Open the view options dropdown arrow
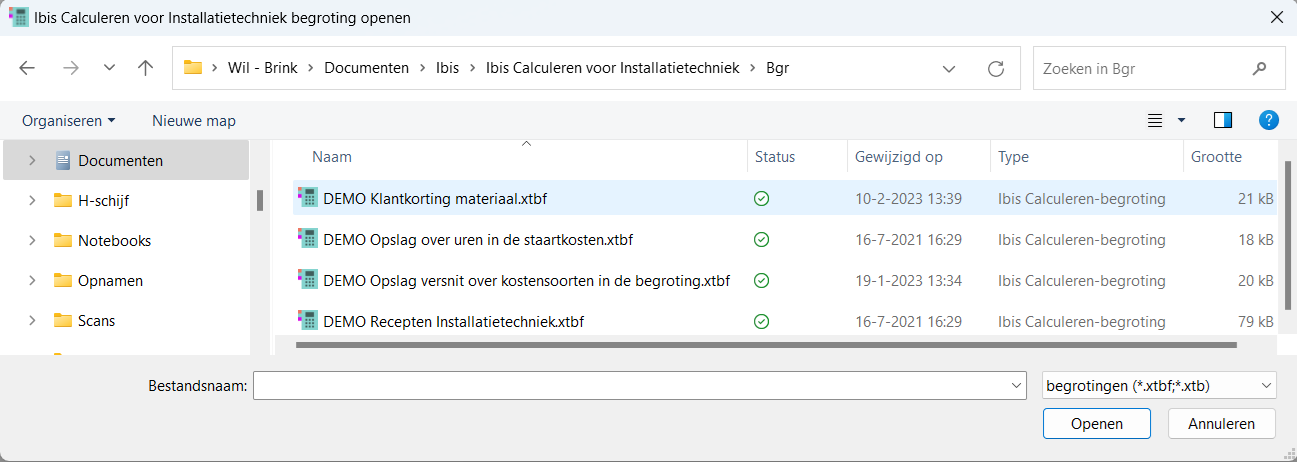This screenshot has width=1297, height=462. (1181, 120)
